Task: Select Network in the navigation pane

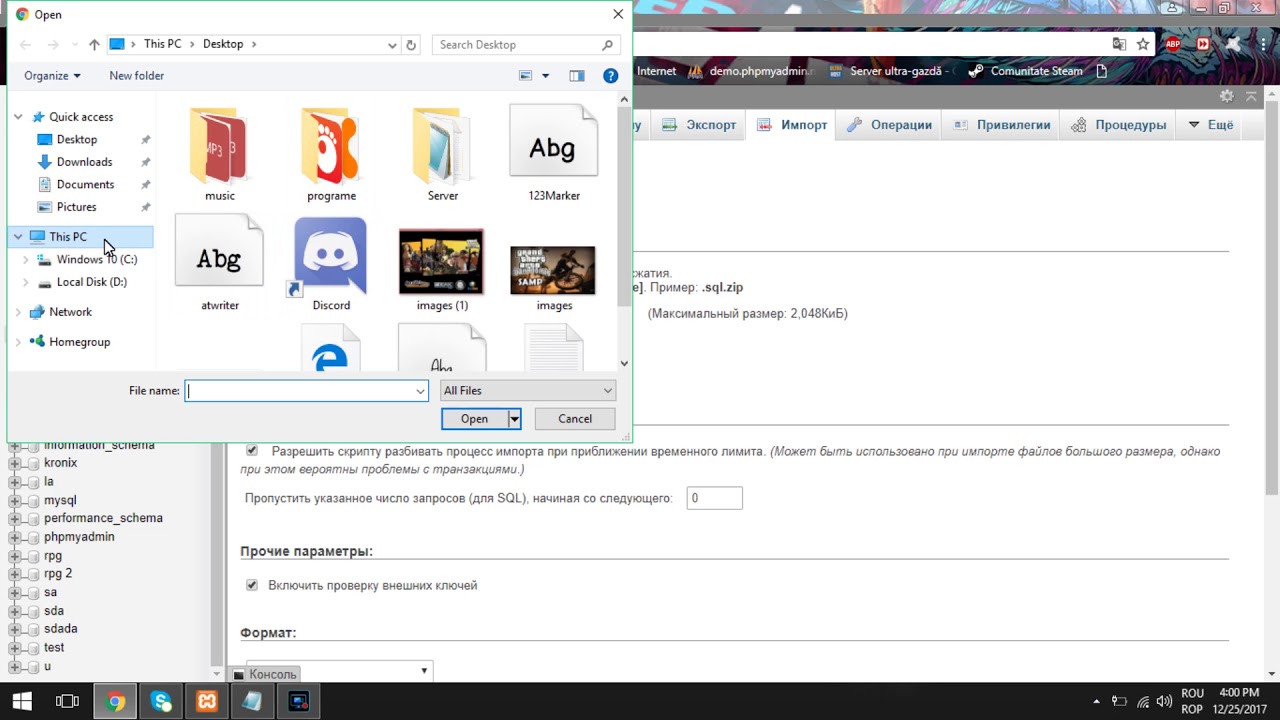Action: [x=70, y=312]
